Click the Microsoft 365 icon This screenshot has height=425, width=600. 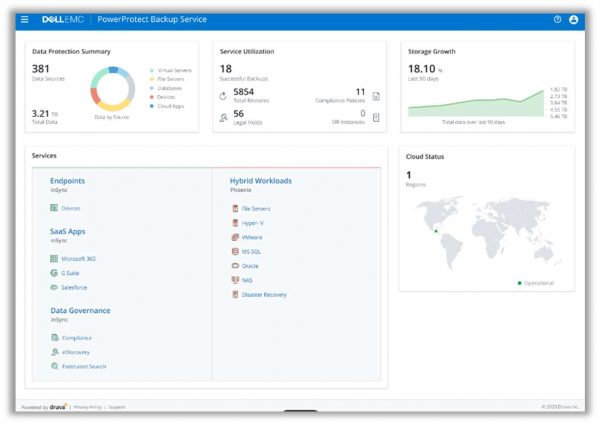click(x=54, y=259)
